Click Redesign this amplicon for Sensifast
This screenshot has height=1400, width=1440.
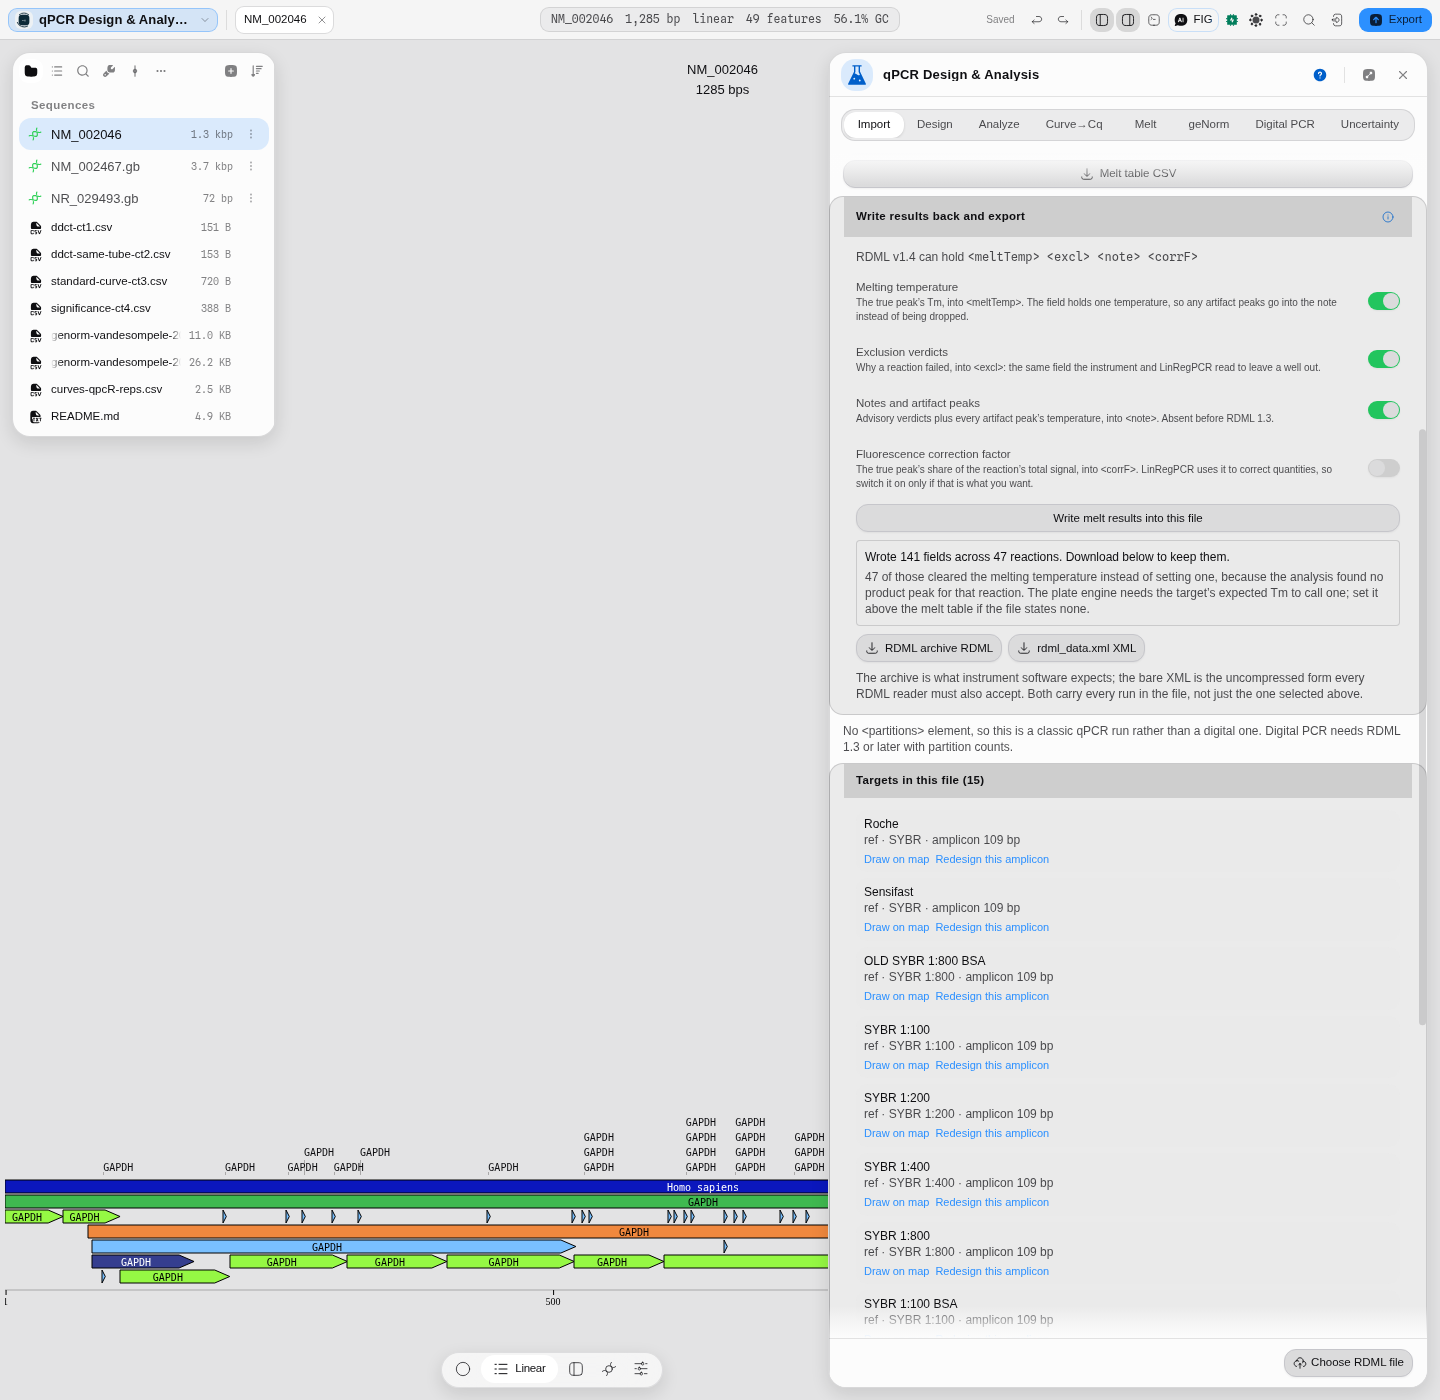point(992,927)
